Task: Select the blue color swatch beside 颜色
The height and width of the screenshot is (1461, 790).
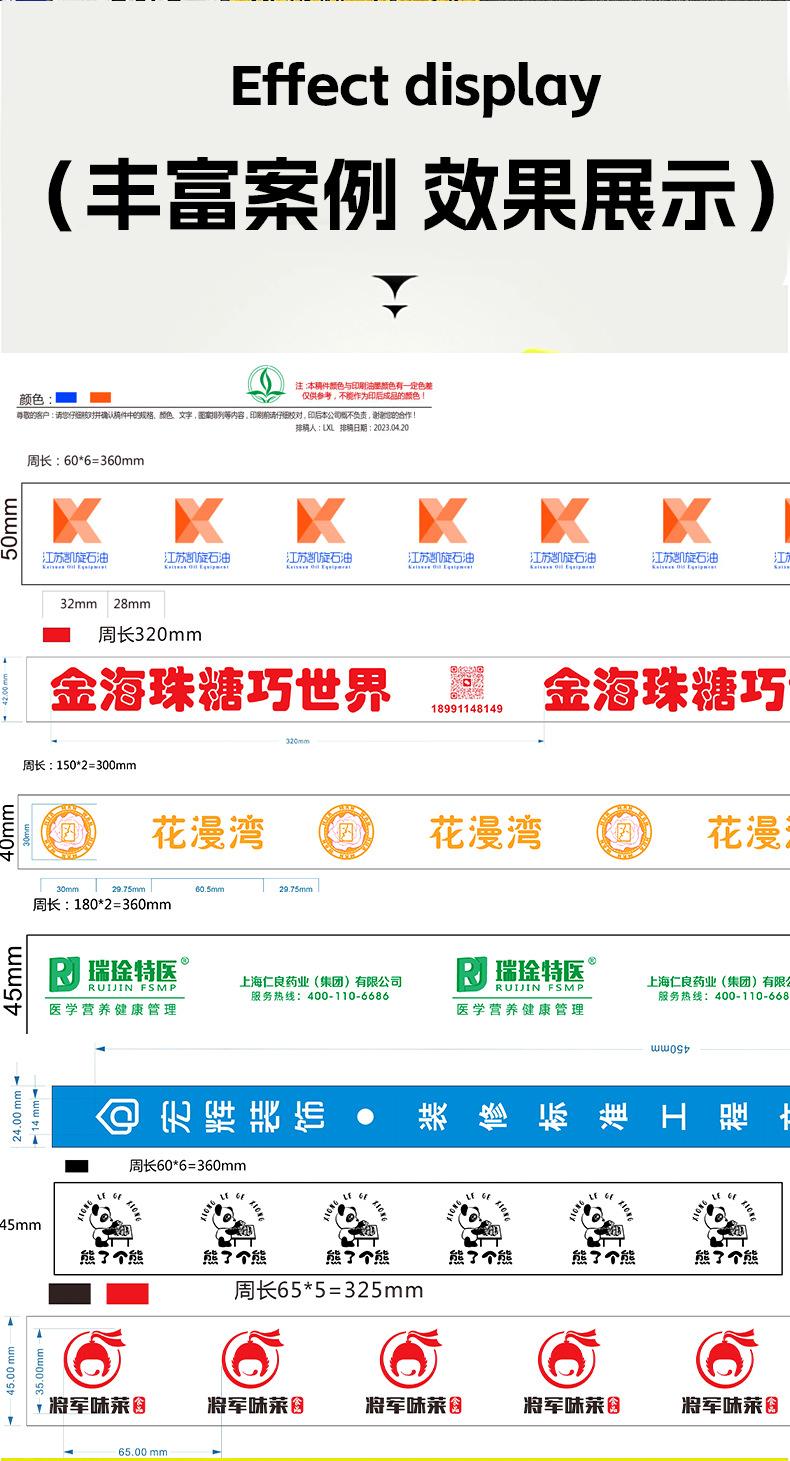Action: pos(67,397)
